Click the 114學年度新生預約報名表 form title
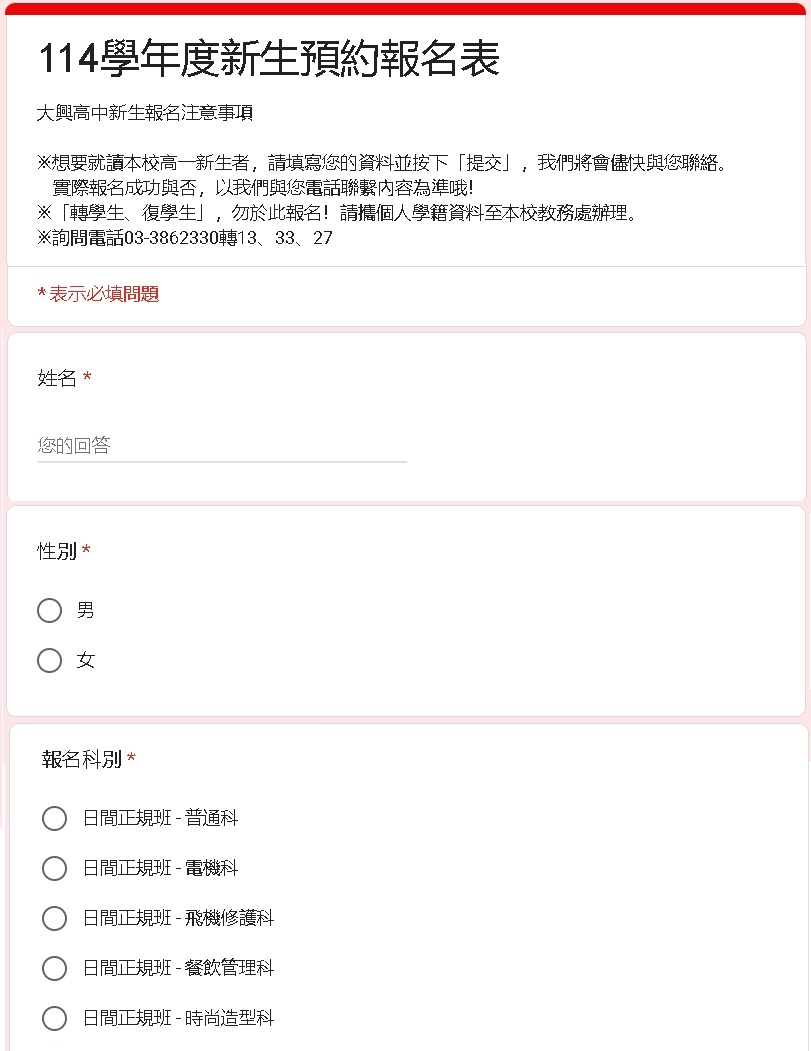Screen dimensions: 811x1051 tap(269, 58)
